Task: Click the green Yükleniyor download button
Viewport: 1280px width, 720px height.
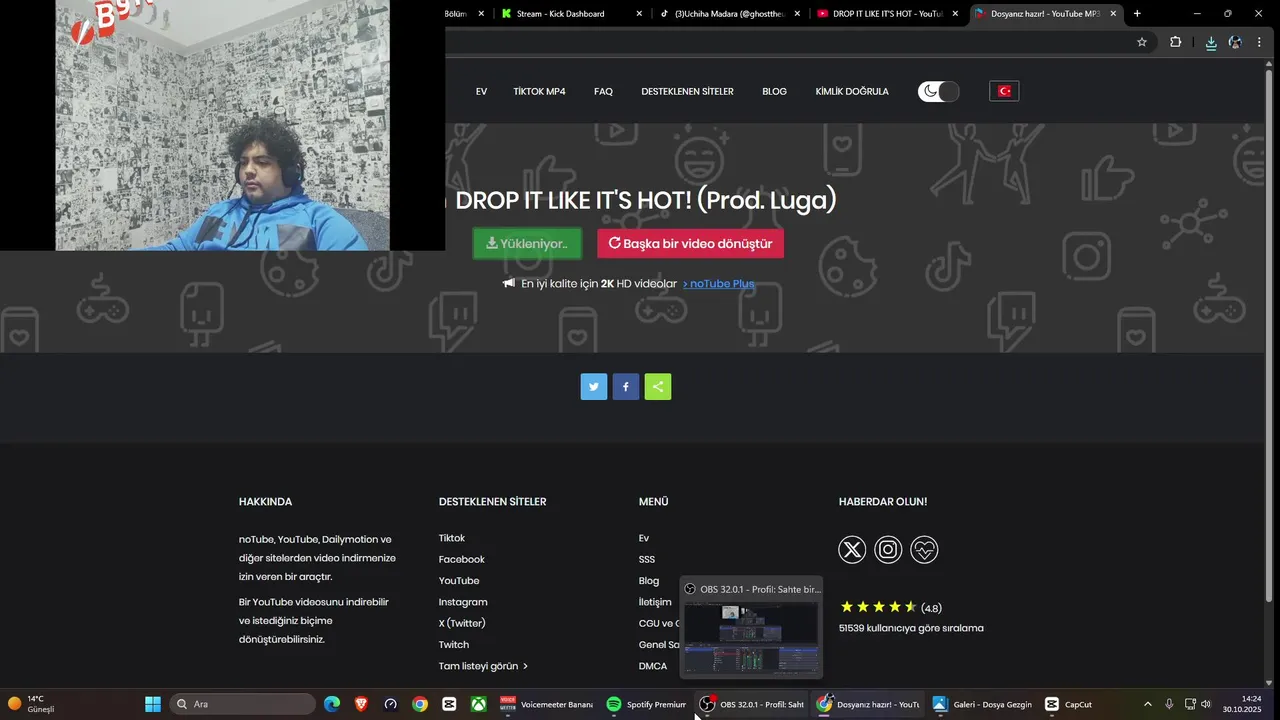Action: click(x=527, y=244)
